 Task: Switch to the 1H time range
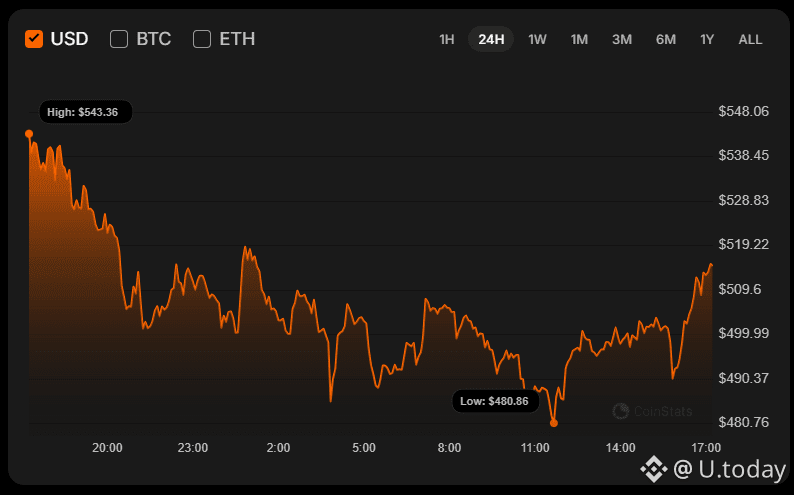(x=447, y=39)
